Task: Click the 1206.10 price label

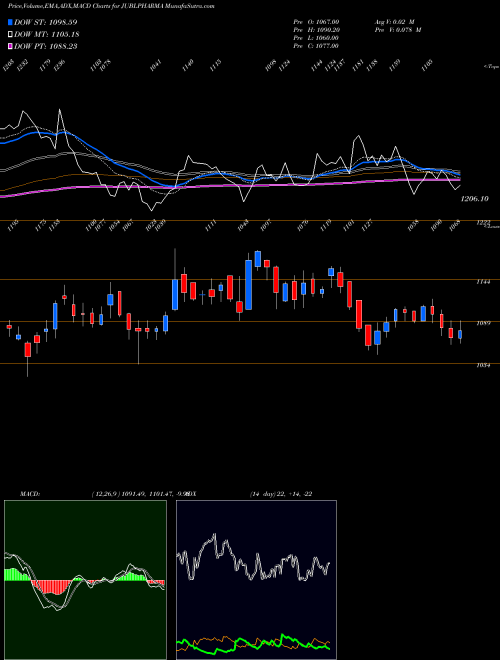Action: [x=474, y=199]
